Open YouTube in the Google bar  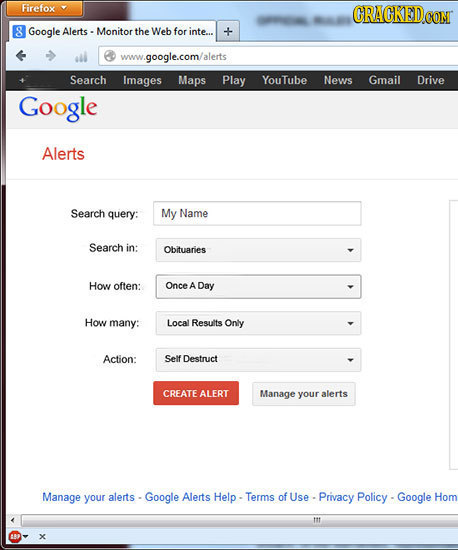tap(284, 80)
